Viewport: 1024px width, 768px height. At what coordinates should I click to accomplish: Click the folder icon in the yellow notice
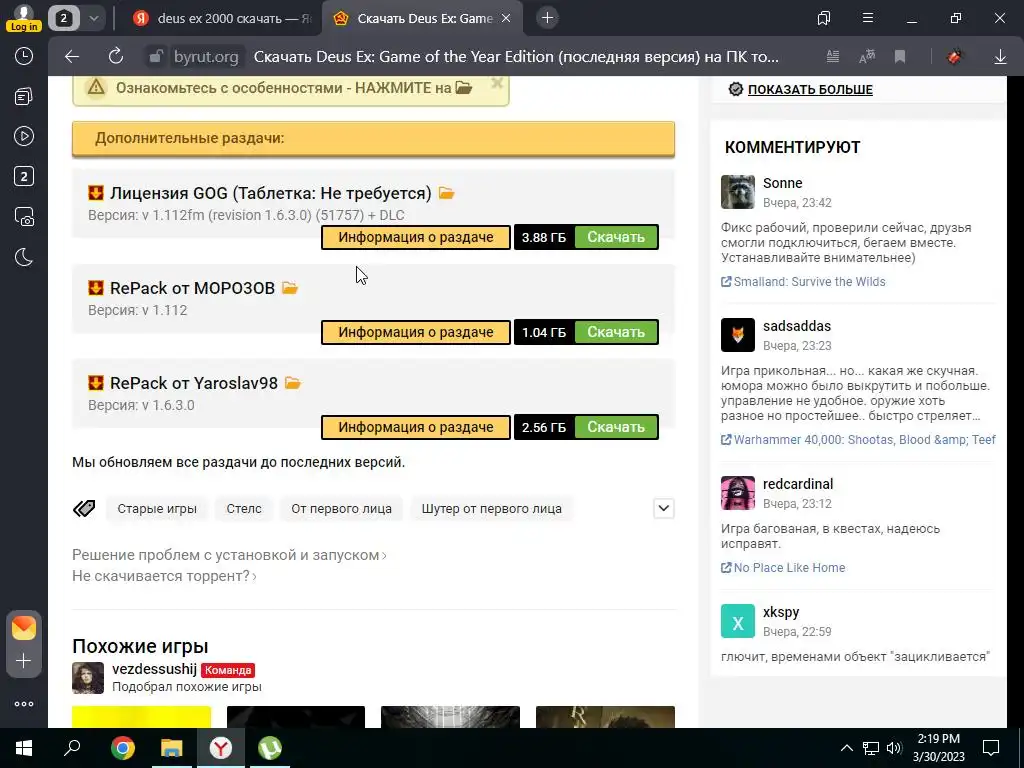464,88
